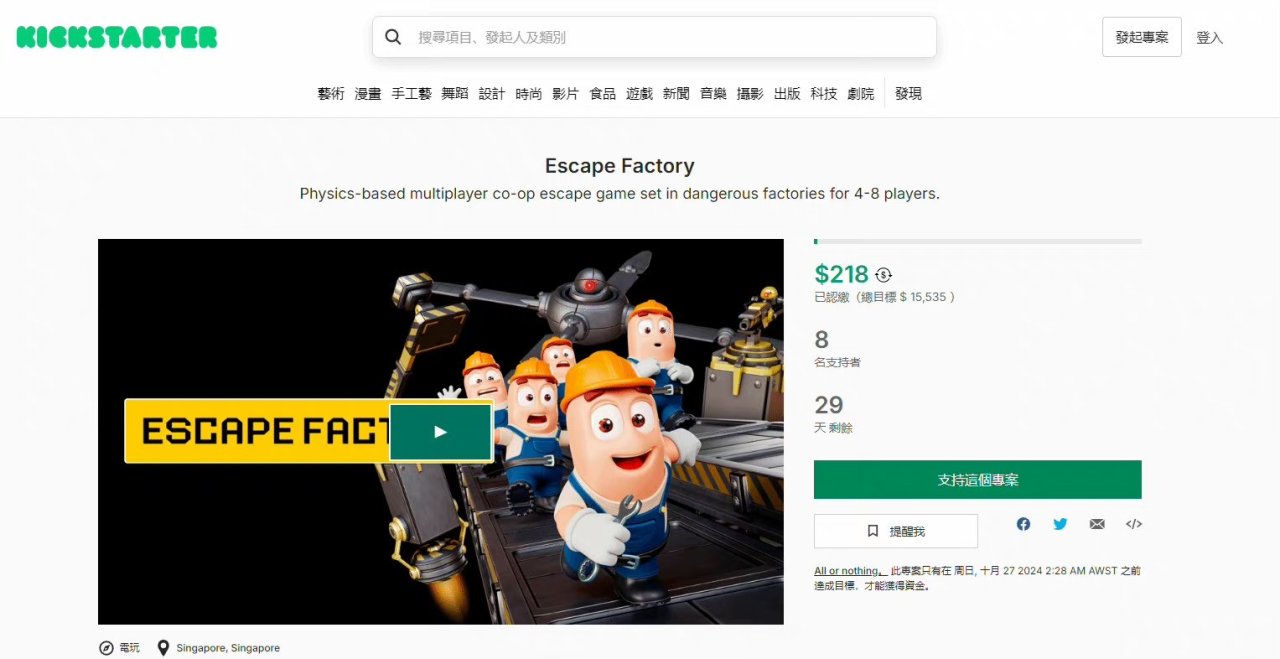Click the search magnifier icon
Screen dimensions: 1280x659
coord(394,37)
